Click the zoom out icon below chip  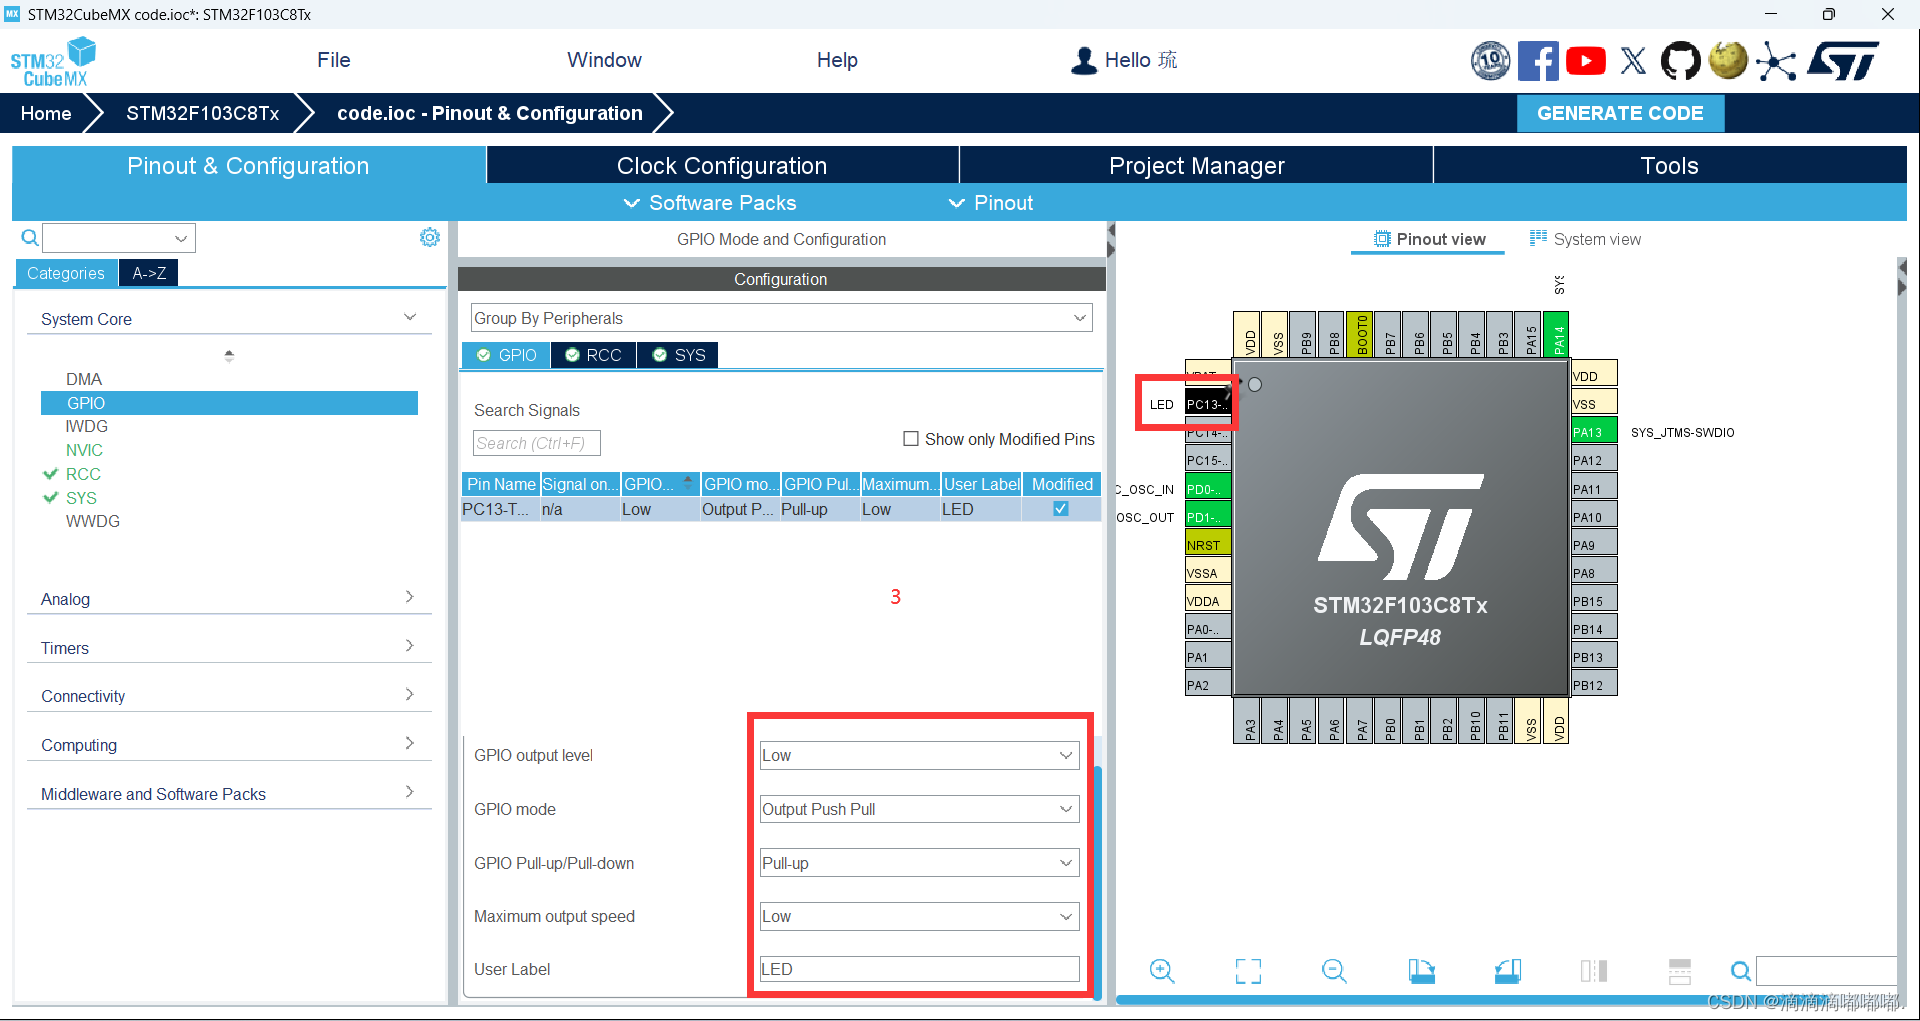click(x=1334, y=971)
